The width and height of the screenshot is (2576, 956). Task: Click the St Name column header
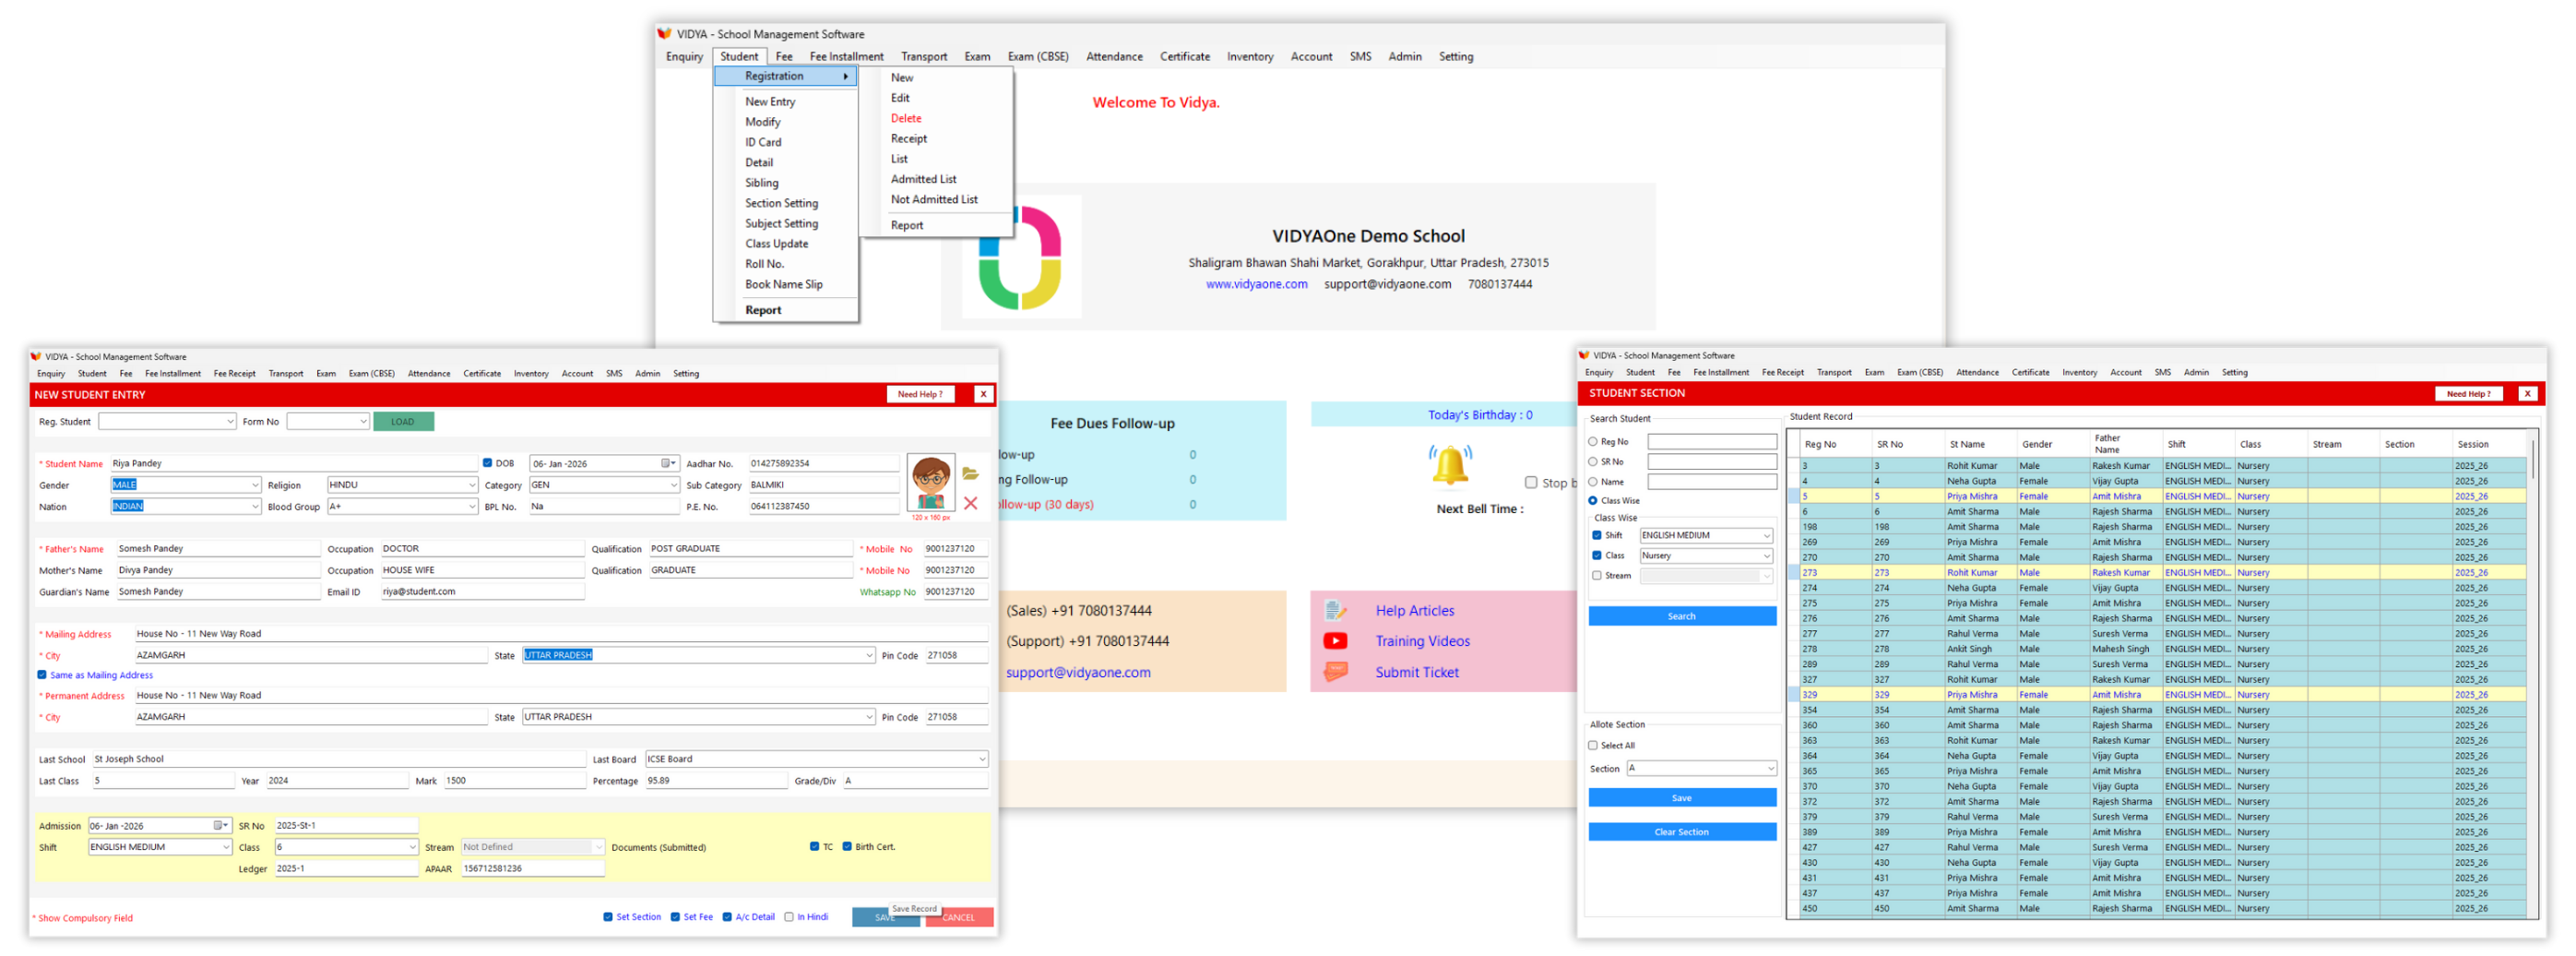pos(1967,445)
